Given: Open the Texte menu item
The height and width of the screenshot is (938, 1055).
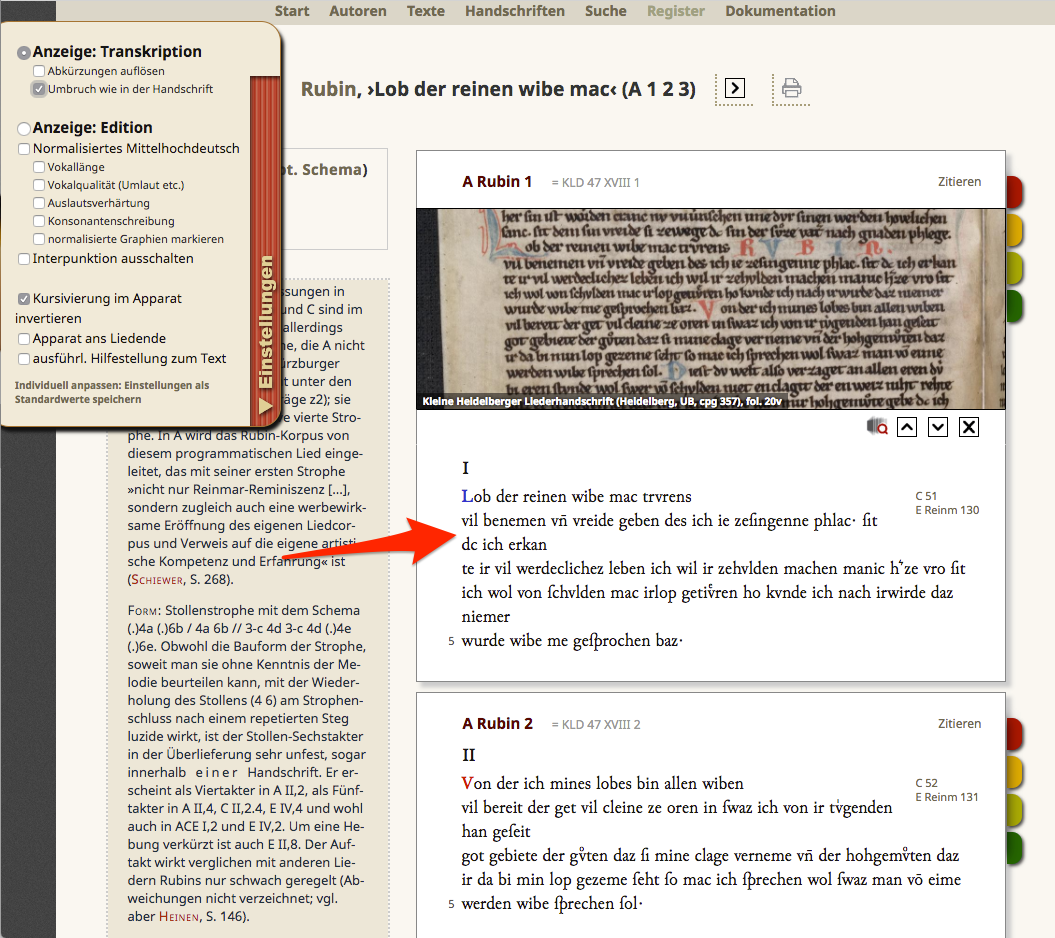Looking at the screenshot, I should pos(426,11).
